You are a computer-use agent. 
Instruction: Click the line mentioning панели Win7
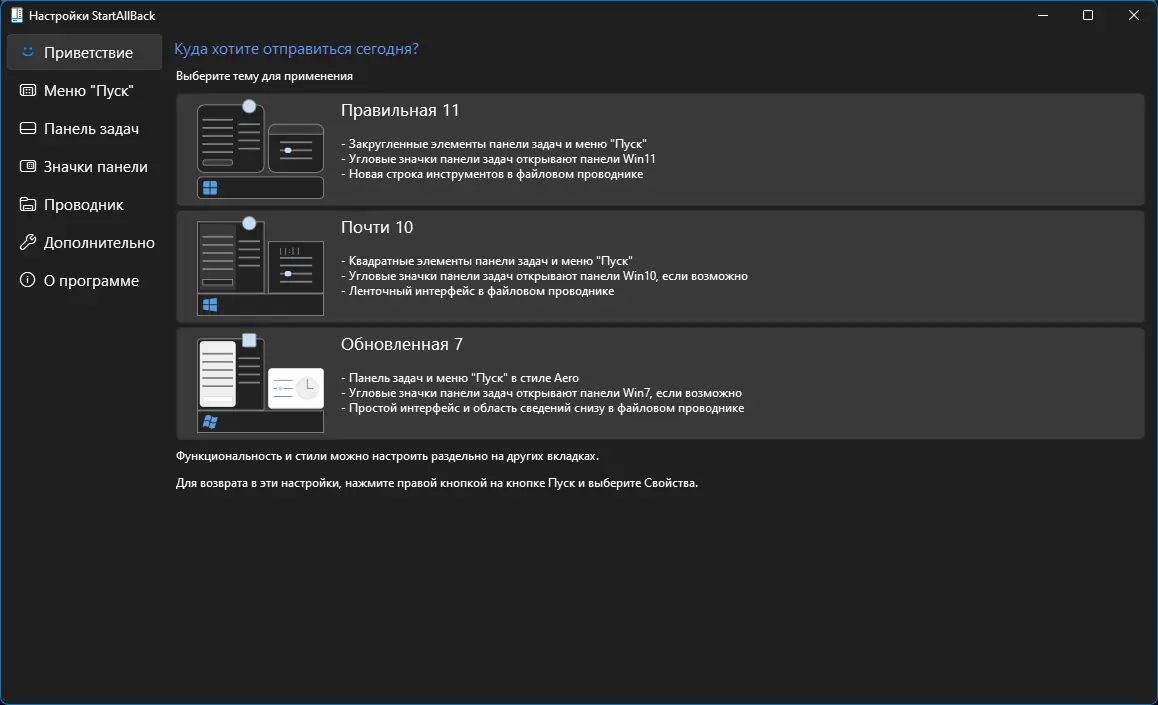pyautogui.click(x=541, y=393)
